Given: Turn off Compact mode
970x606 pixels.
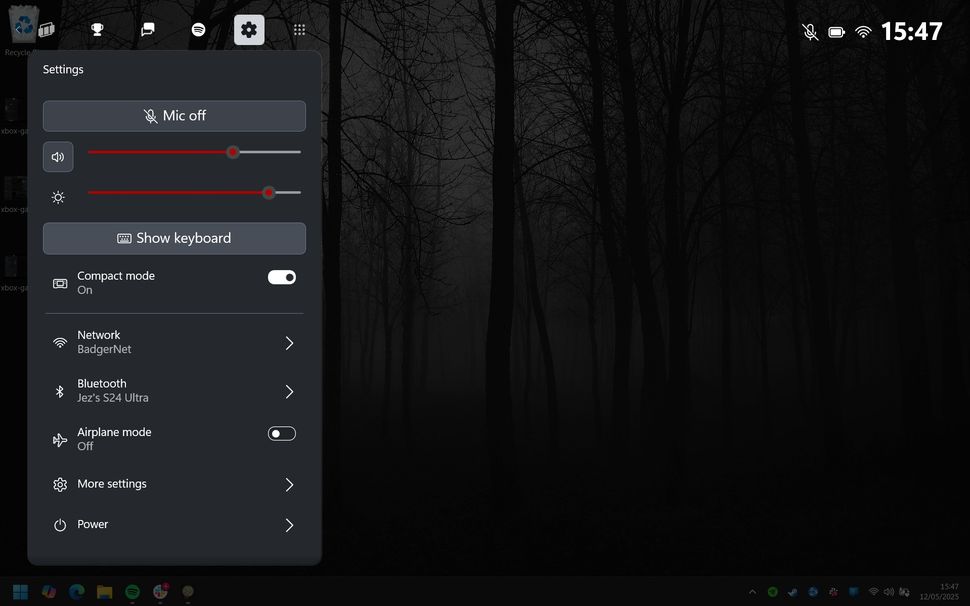Looking at the screenshot, I should [x=281, y=277].
